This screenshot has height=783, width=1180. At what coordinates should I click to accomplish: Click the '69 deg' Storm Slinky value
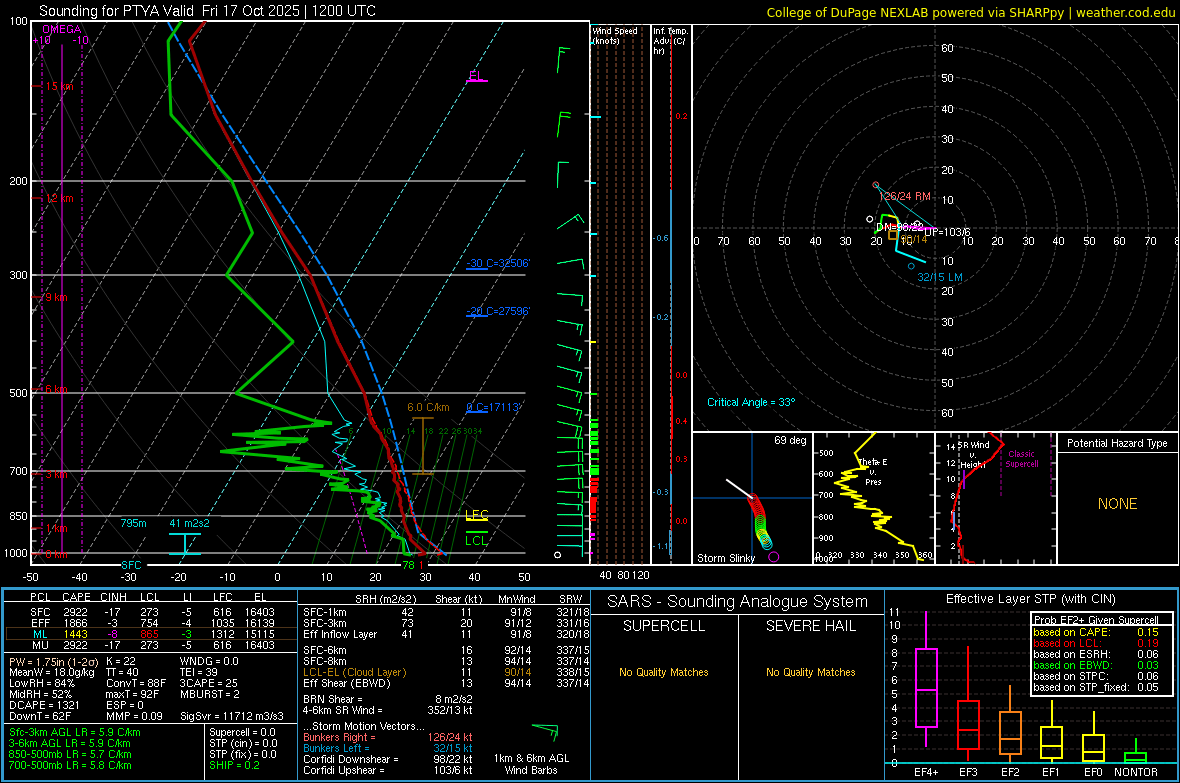click(790, 440)
